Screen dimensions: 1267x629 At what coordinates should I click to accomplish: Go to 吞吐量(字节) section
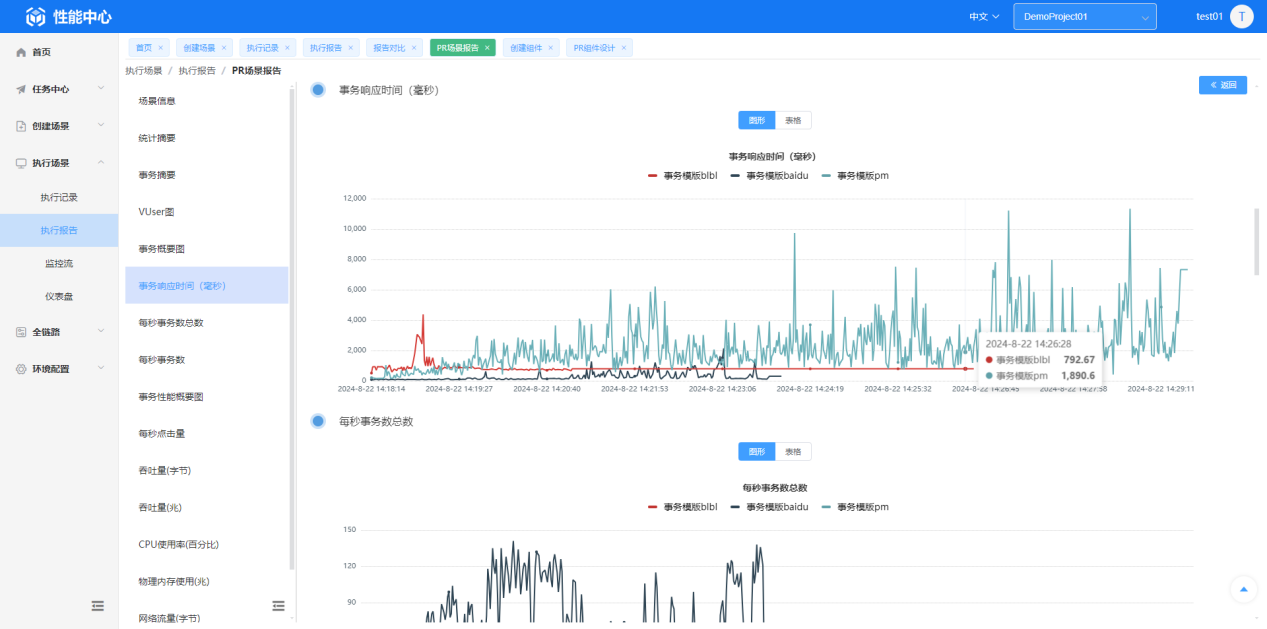click(x=207, y=471)
